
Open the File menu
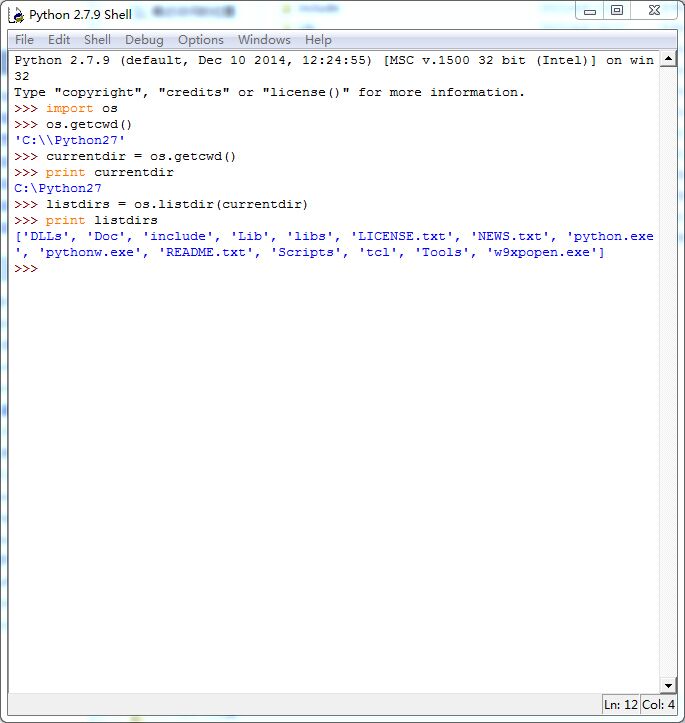[x=24, y=40]
